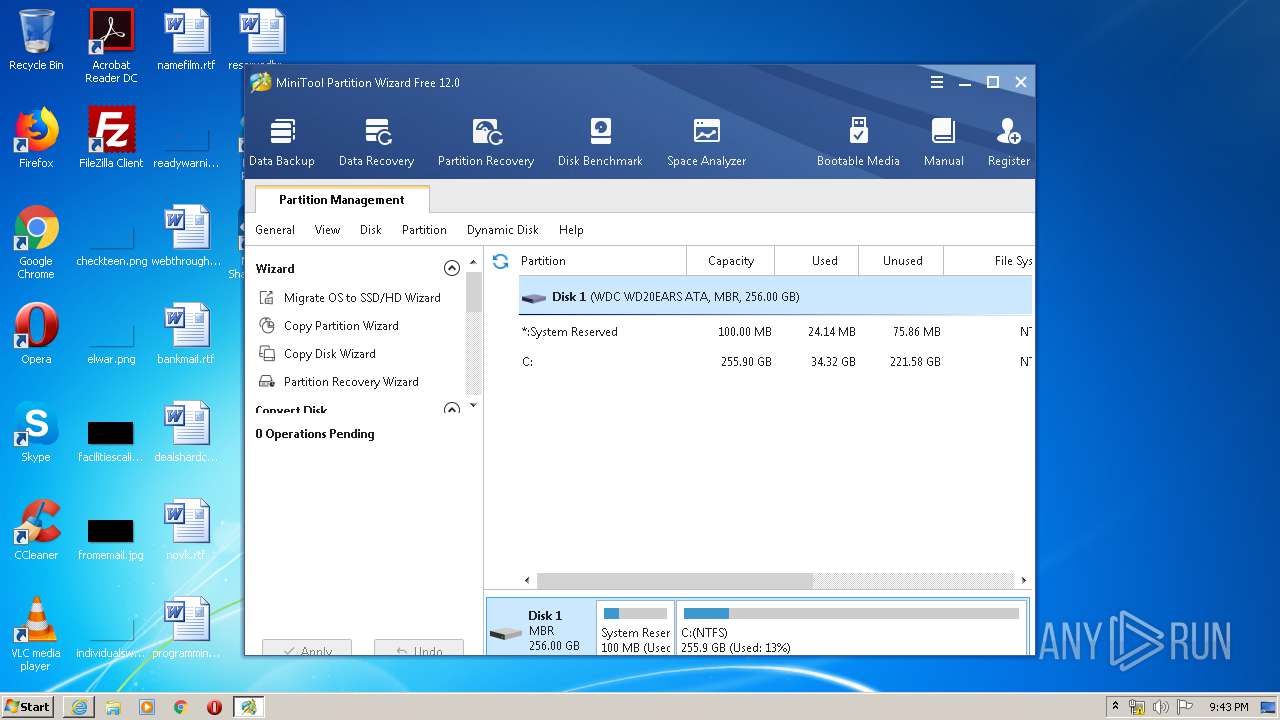Collapse the Convert Disk section

[452, 409]
